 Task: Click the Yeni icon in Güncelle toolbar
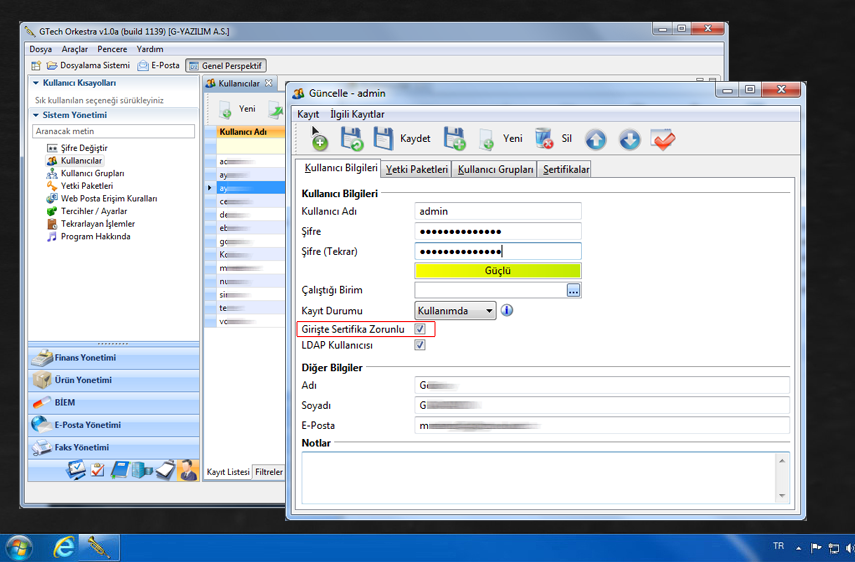(487, 139)
